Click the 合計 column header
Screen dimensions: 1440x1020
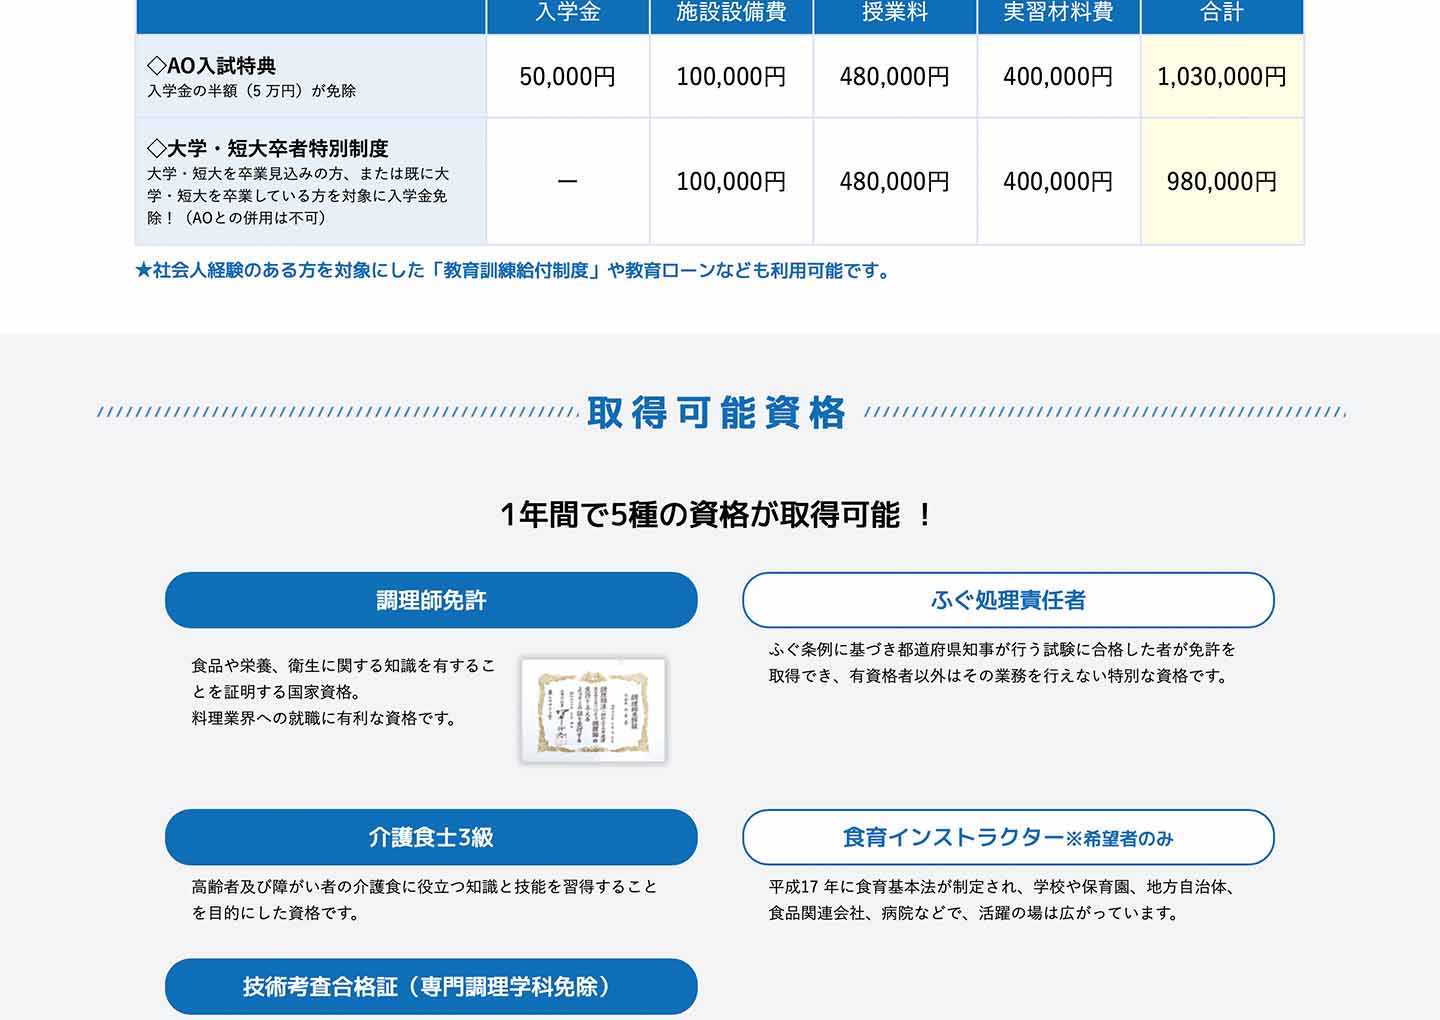1222,13
